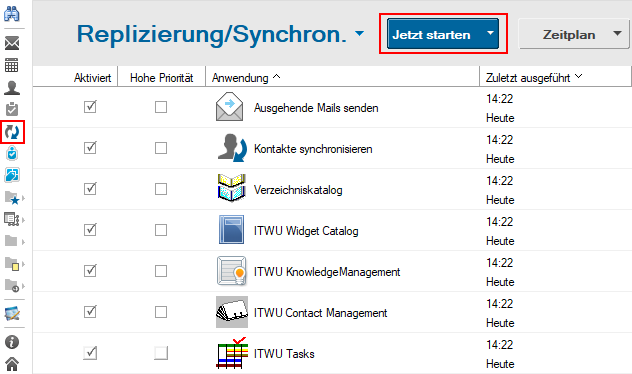632x374 pixels.
Task: Open contacts via the person sidebar icon
Action: [12, 87]
